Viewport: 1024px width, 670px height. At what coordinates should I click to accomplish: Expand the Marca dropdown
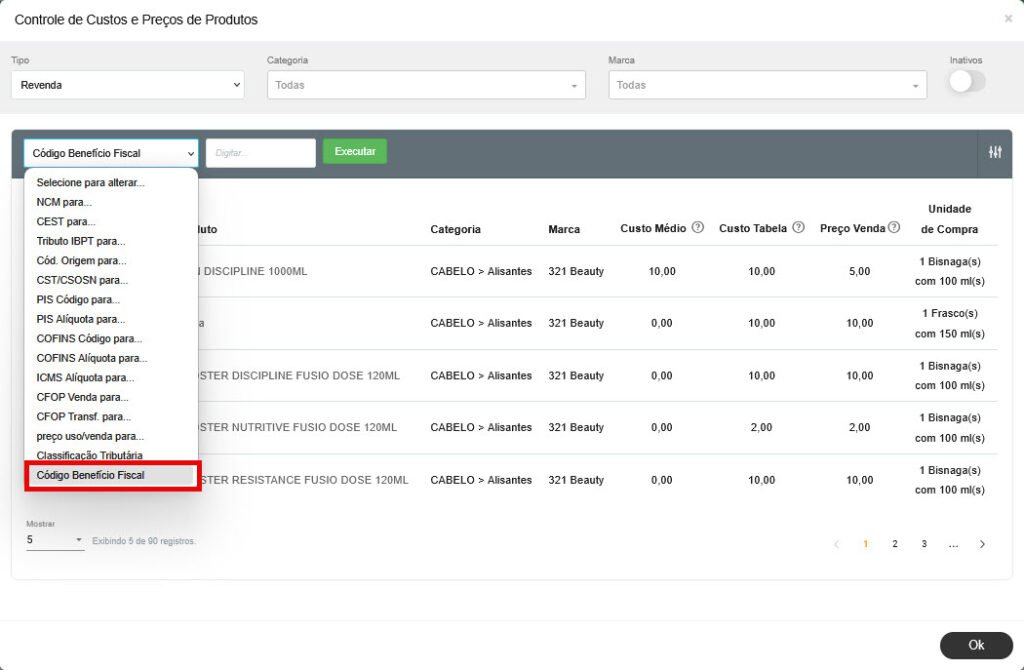click(767, 85)
